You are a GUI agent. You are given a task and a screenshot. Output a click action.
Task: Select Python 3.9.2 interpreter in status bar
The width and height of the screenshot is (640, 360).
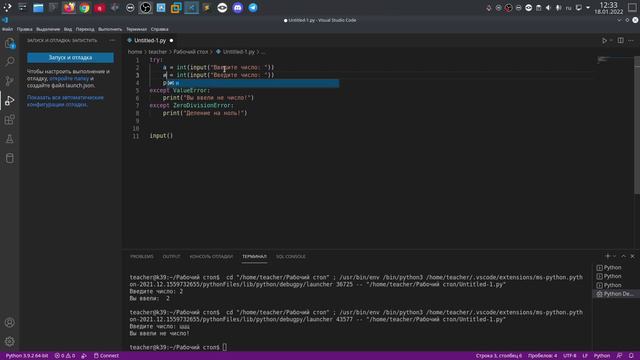27,356
